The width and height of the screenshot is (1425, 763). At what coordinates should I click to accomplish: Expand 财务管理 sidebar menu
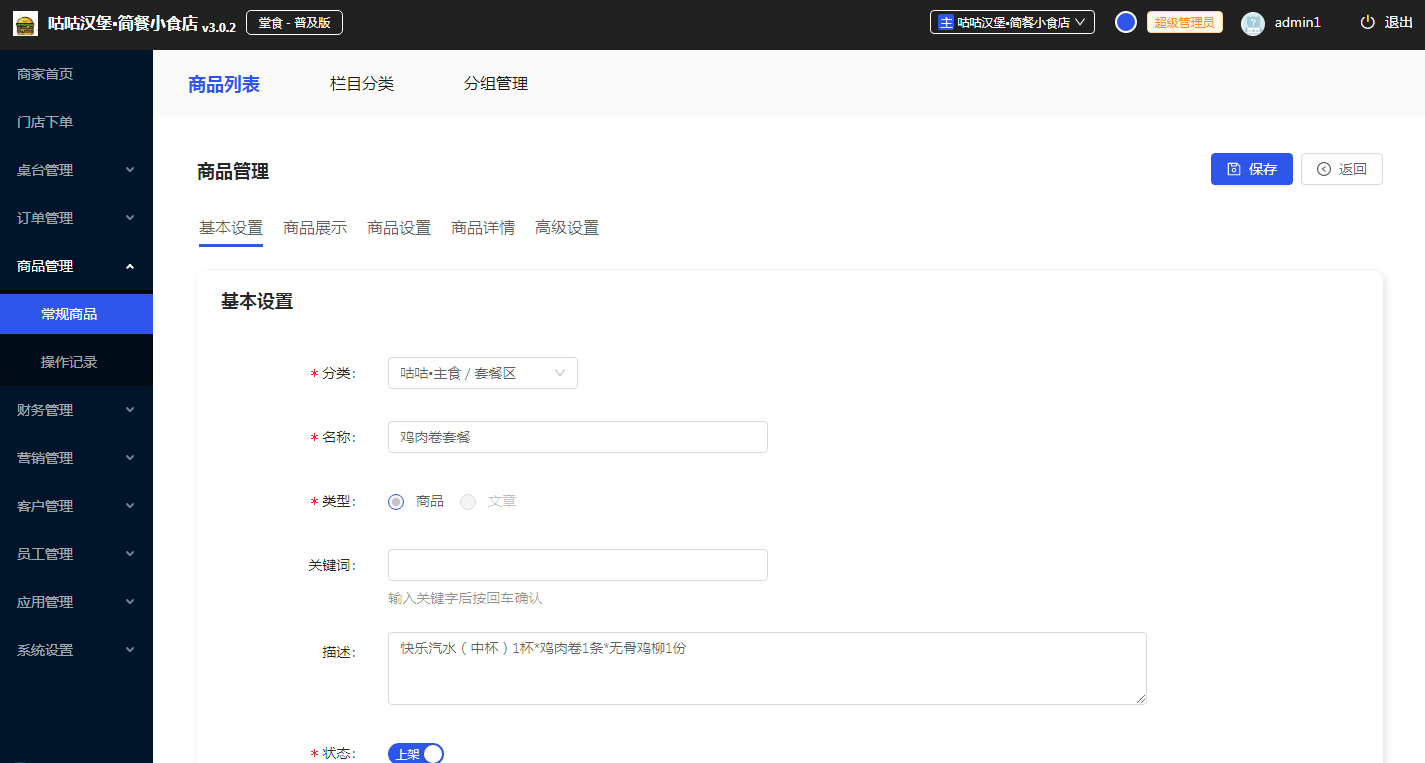click(x=76, y=410)
